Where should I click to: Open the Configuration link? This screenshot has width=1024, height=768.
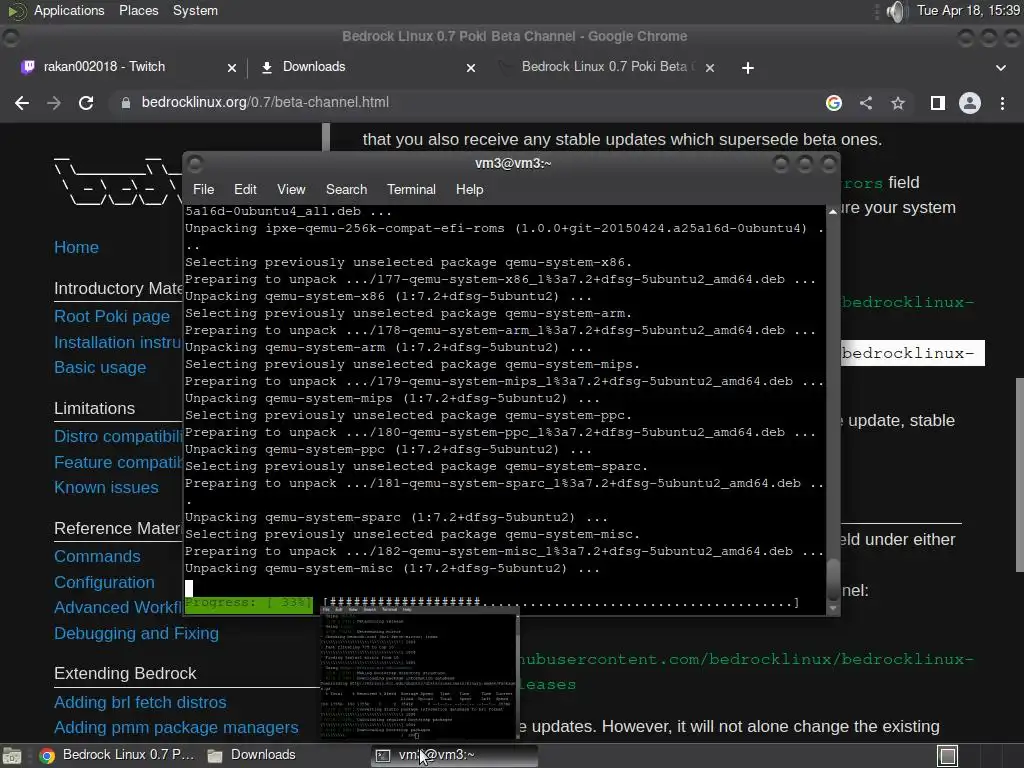(104, 583)
